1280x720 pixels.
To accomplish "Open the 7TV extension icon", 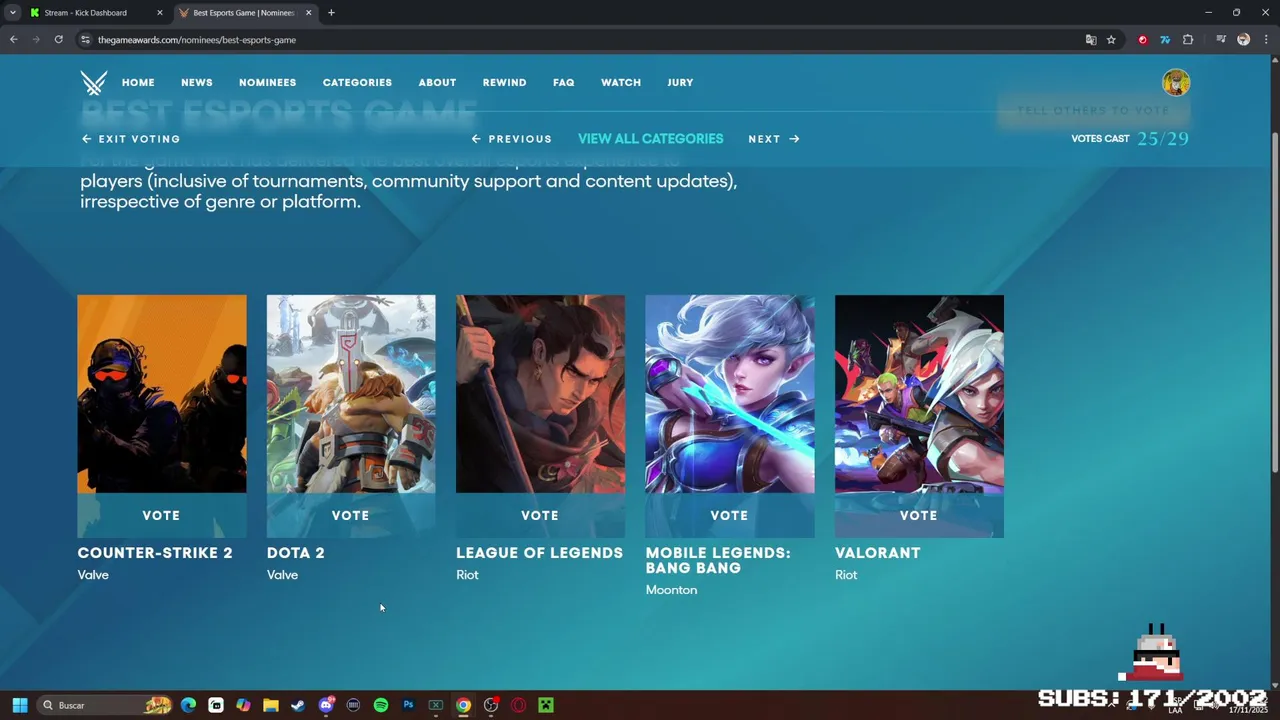I will pos(1165,40).
